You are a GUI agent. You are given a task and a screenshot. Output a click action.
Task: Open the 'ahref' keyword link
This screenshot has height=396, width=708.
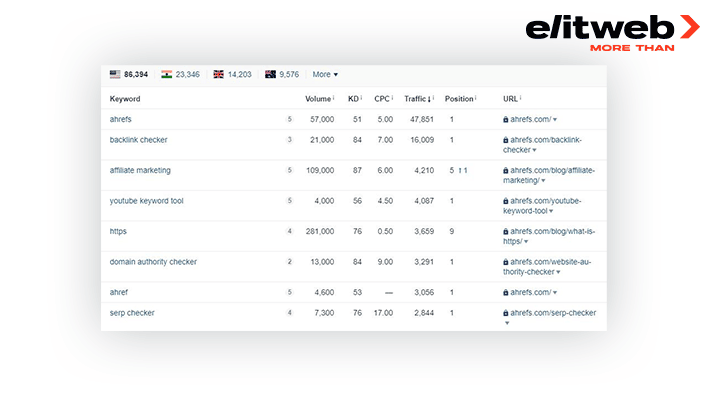click(119, 293)
